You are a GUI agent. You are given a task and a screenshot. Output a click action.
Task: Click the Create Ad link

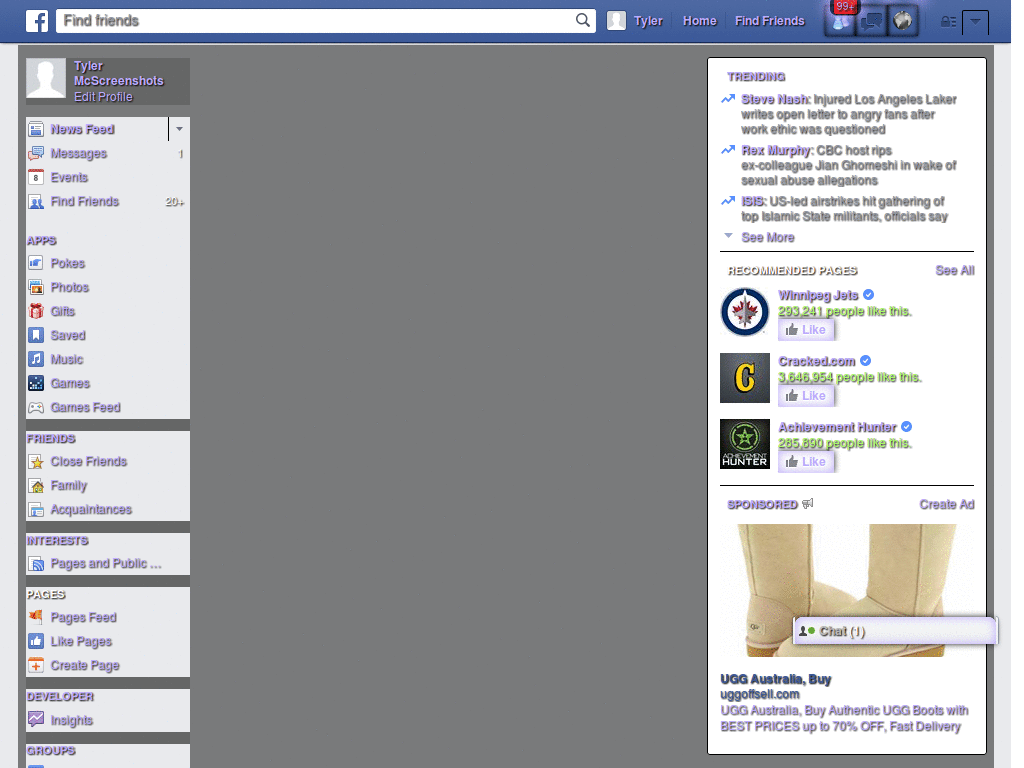(x=946, y=504)
